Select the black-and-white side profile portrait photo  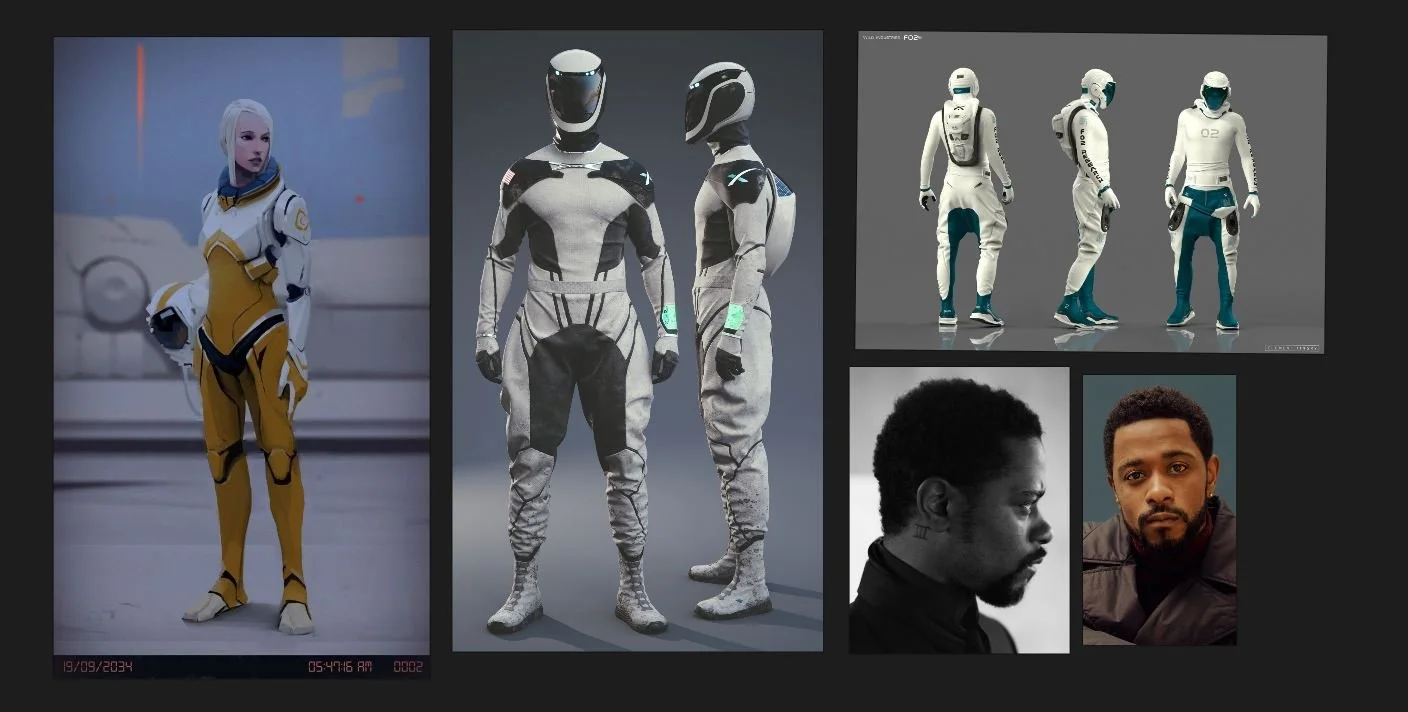click(x=959, y=510)
